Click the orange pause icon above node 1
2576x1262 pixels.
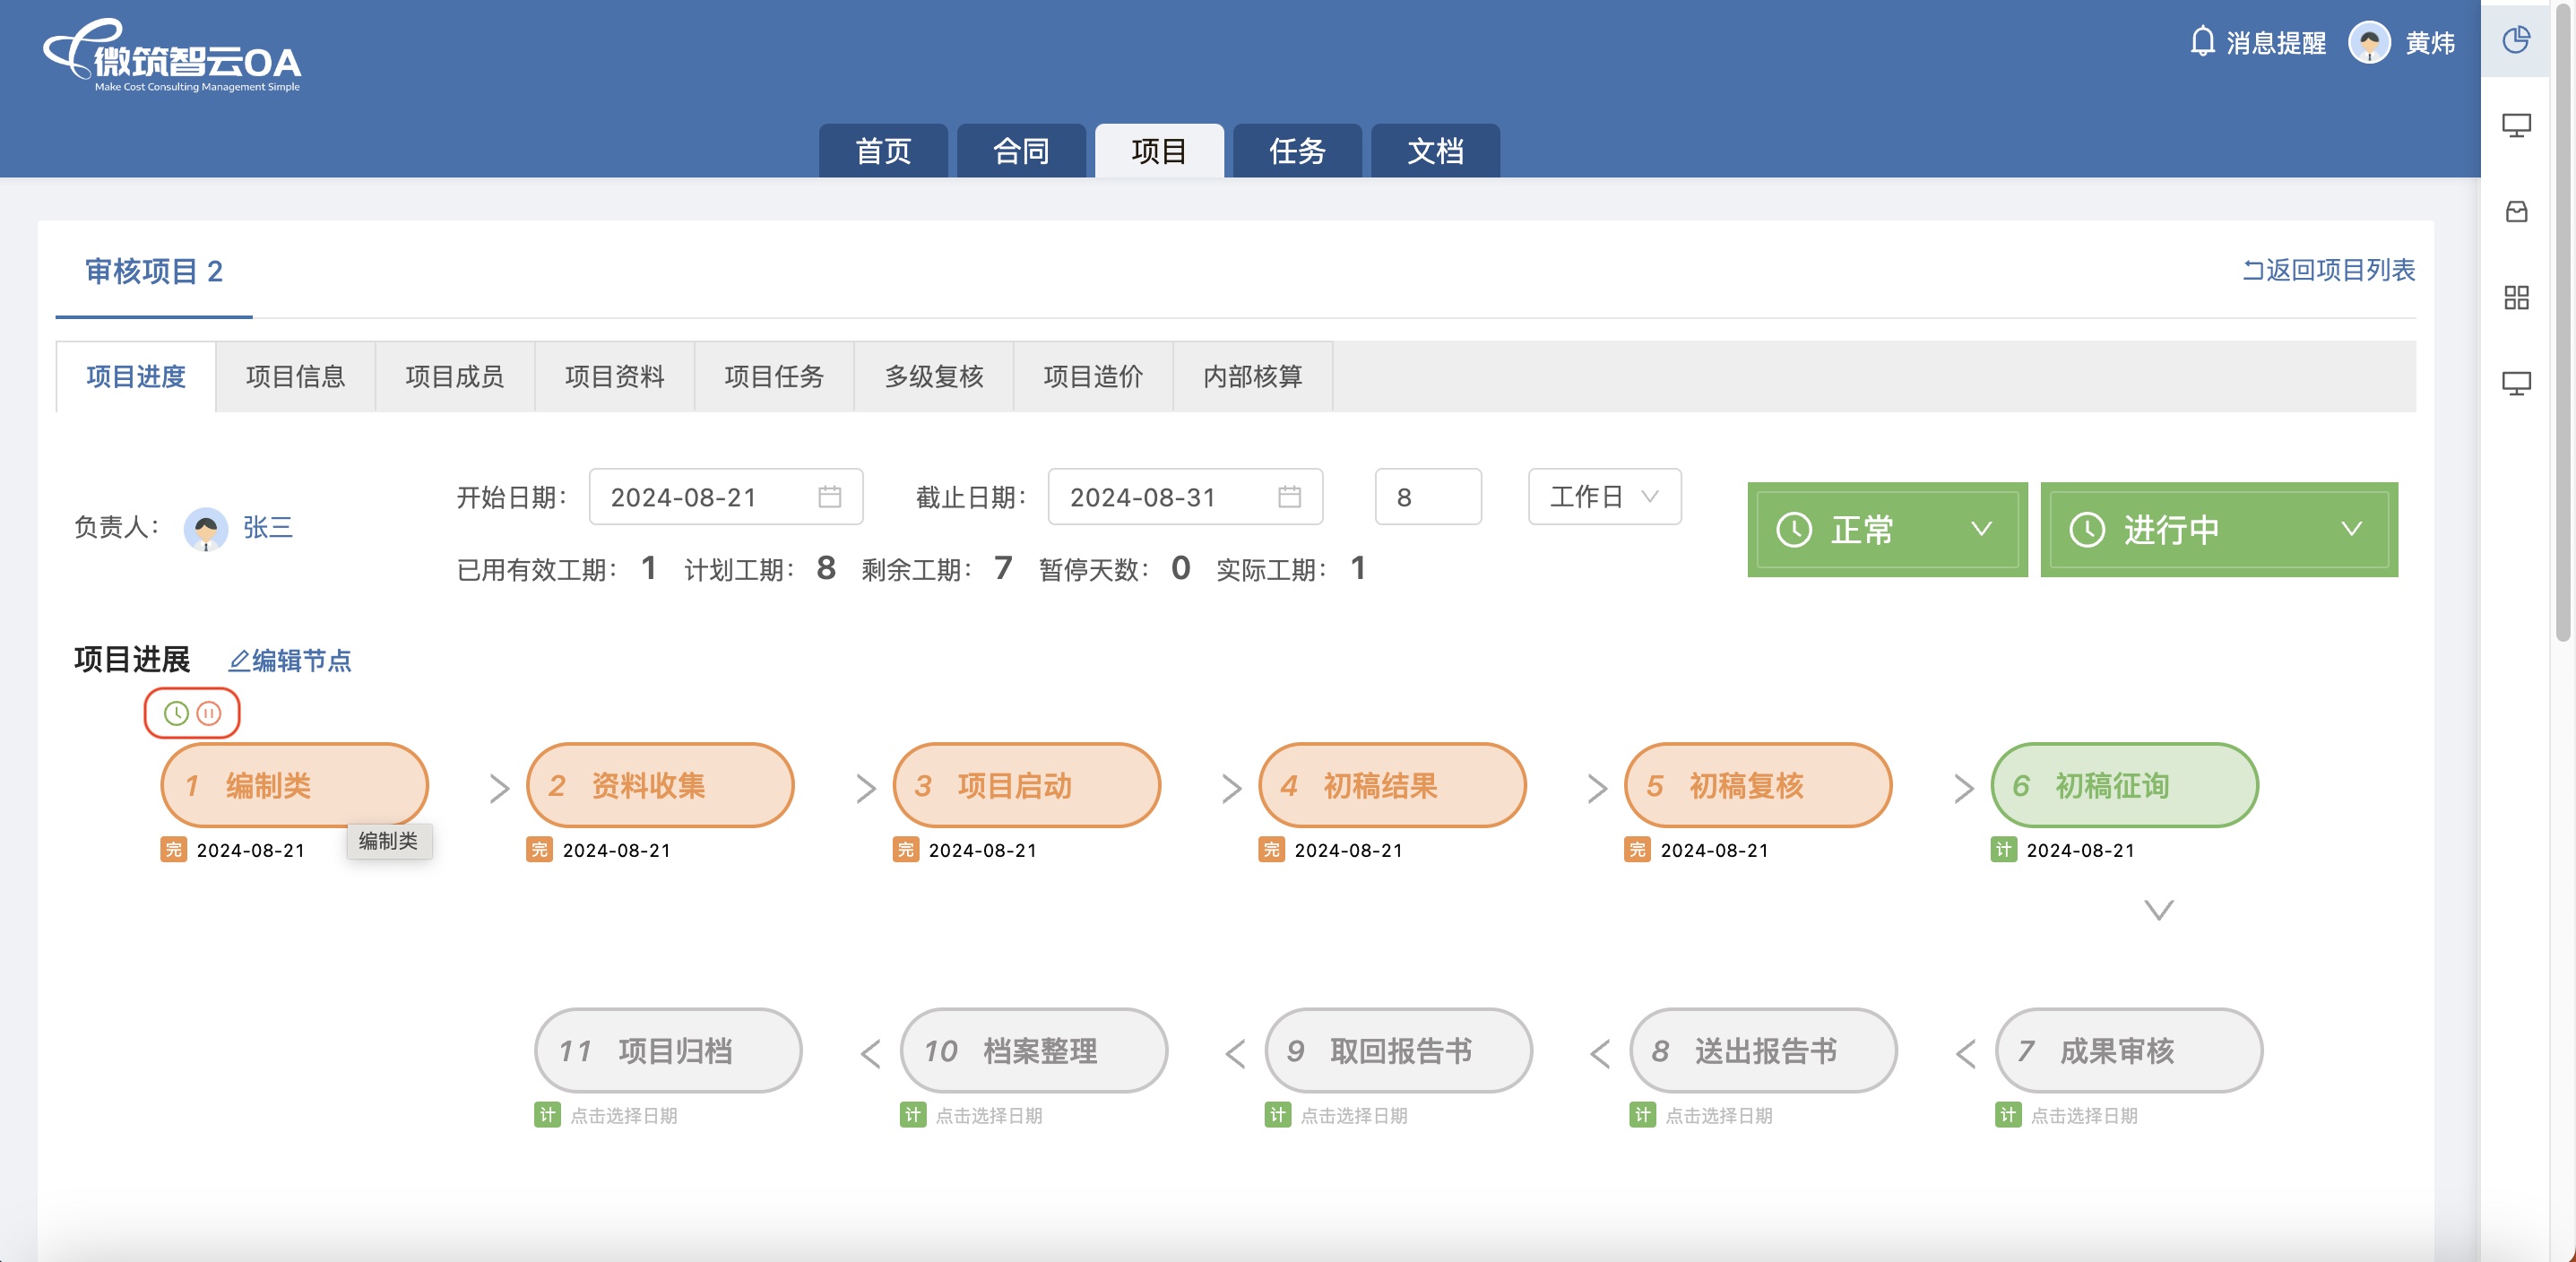tap(209, 713)
